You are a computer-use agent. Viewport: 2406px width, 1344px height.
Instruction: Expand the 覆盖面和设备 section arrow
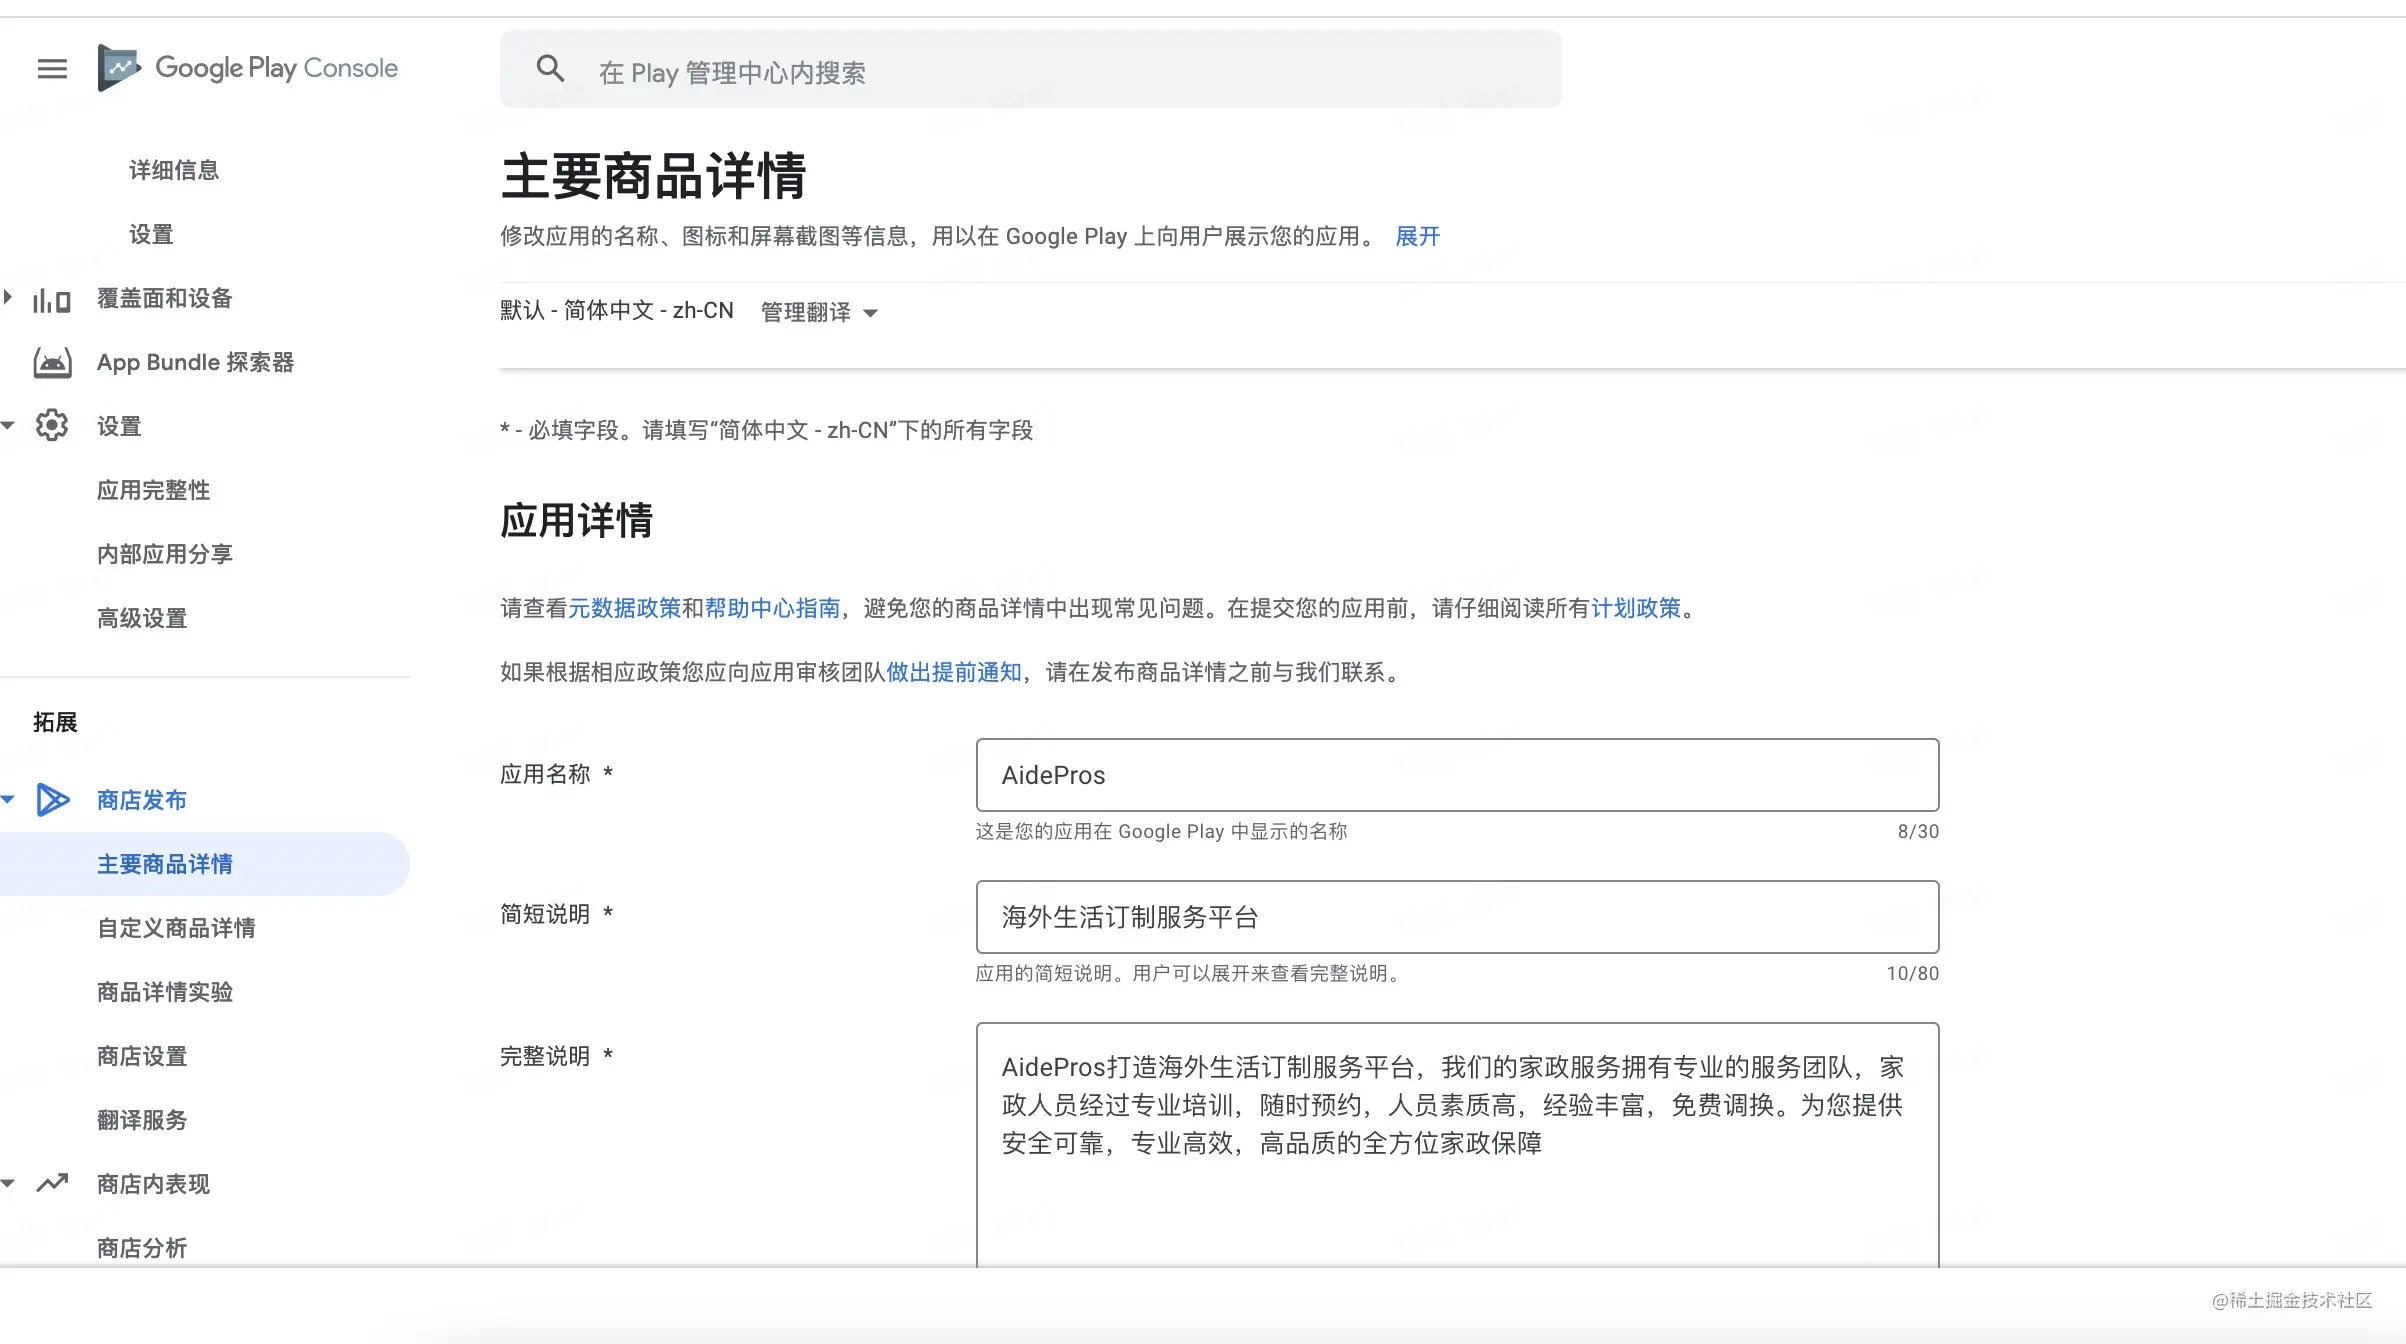coord(8,297)
